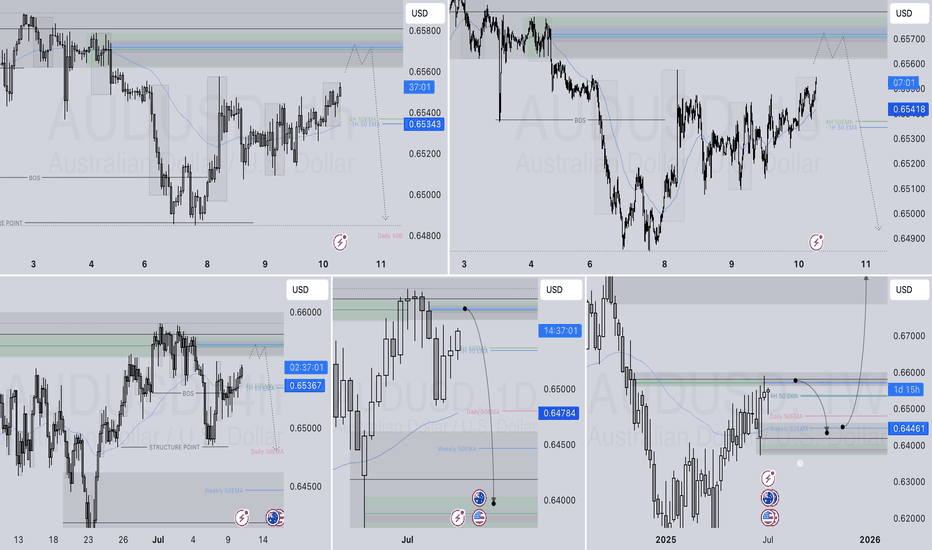Image resolution: width=932 pixels, height=550 pixels.
Task: Click the 0.67000 price axis value
Action: point(909,336)
